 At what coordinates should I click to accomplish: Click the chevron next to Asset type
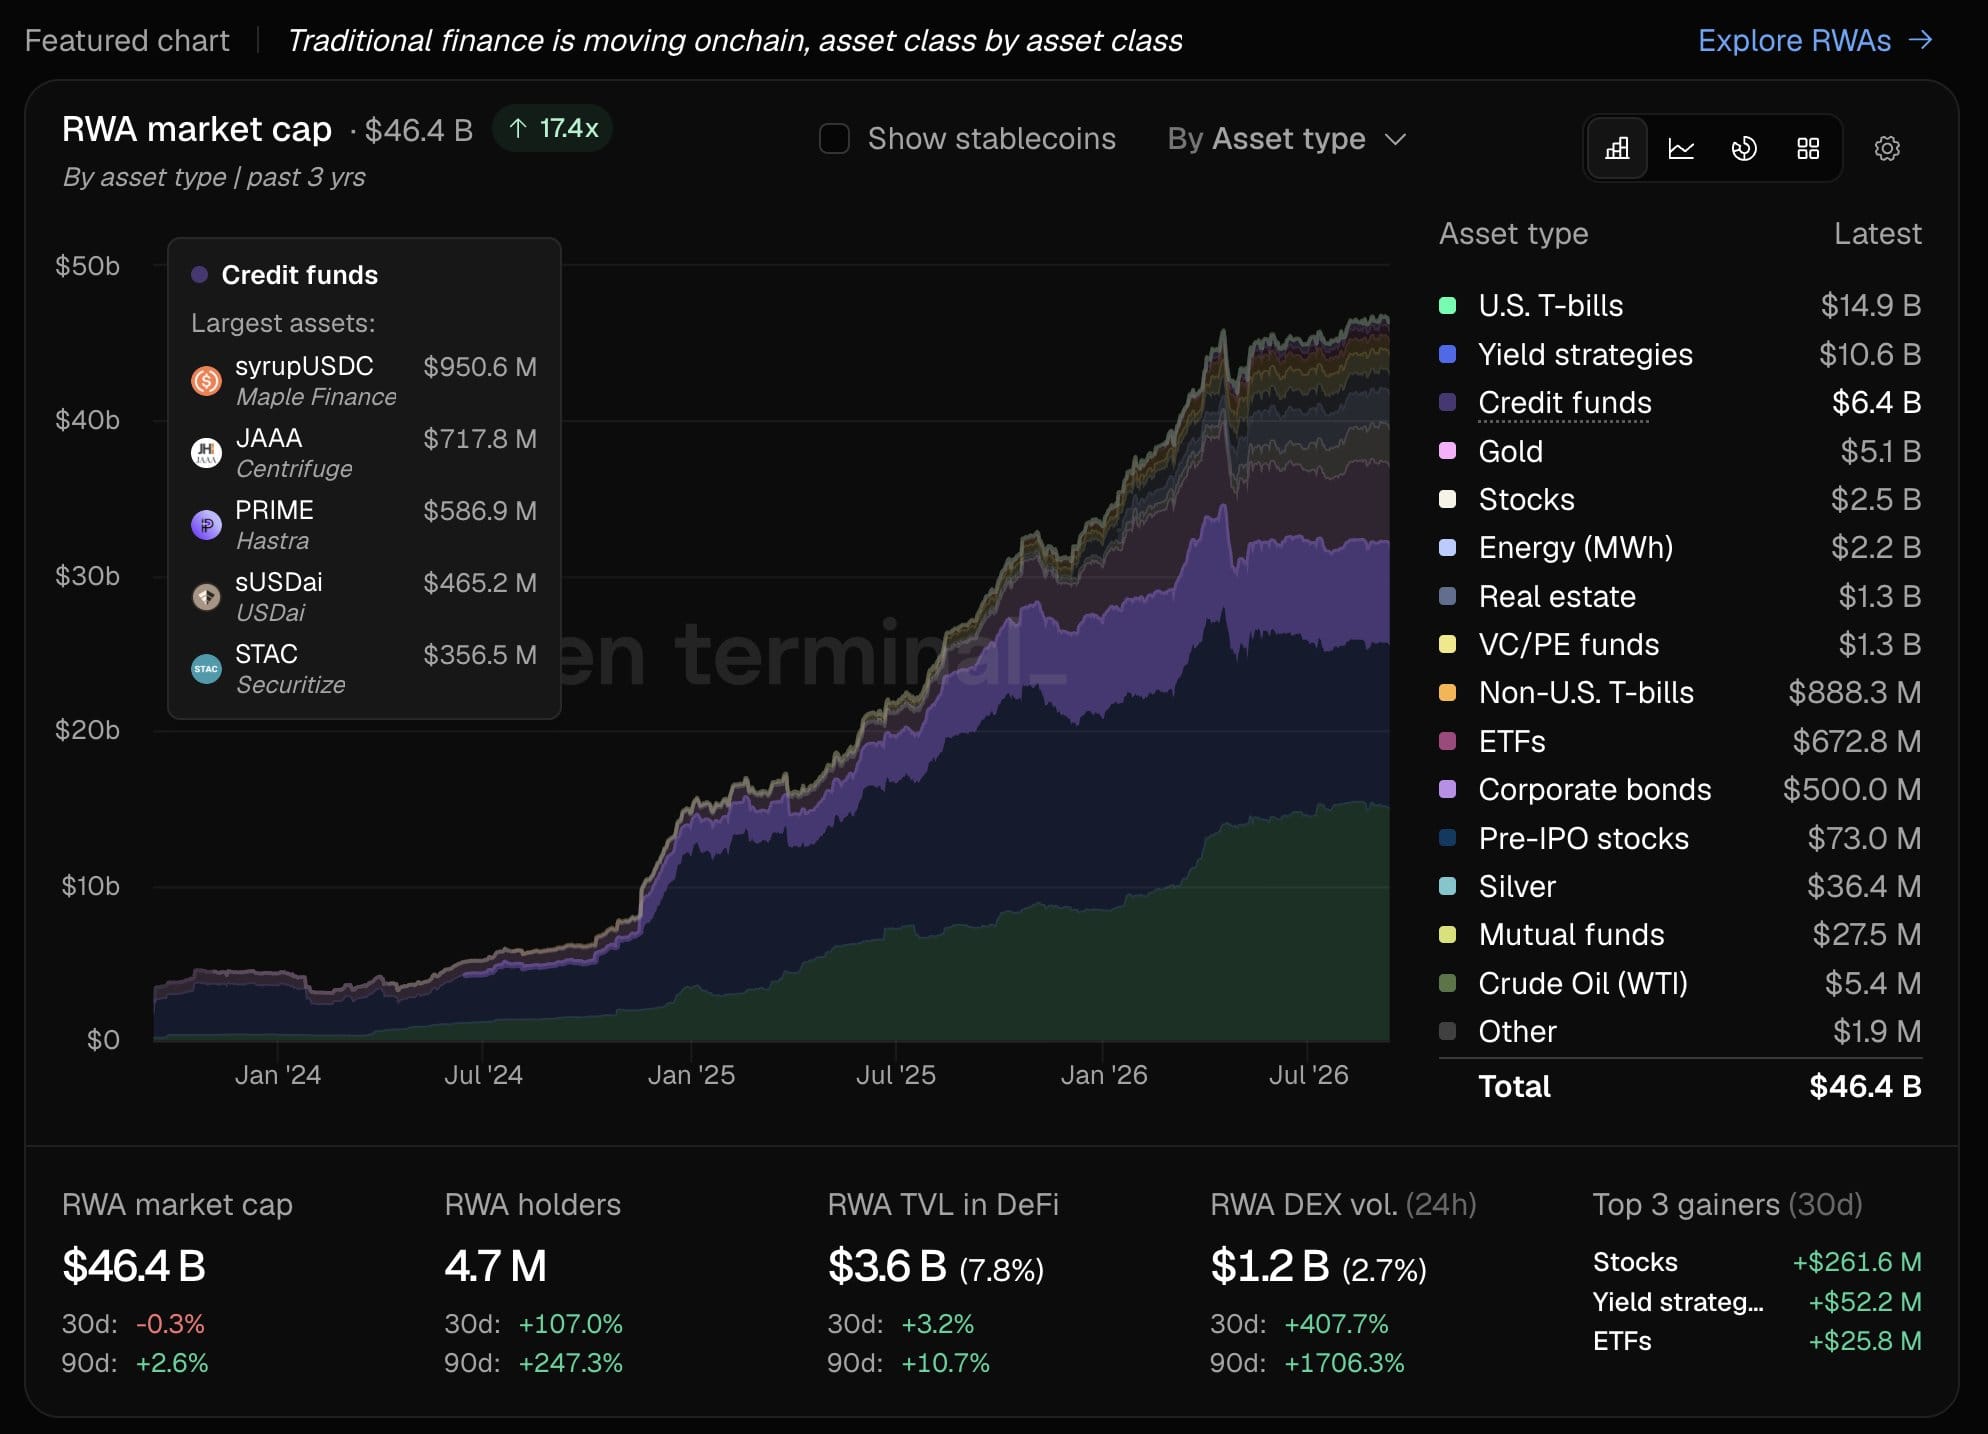pos(1395,139)
